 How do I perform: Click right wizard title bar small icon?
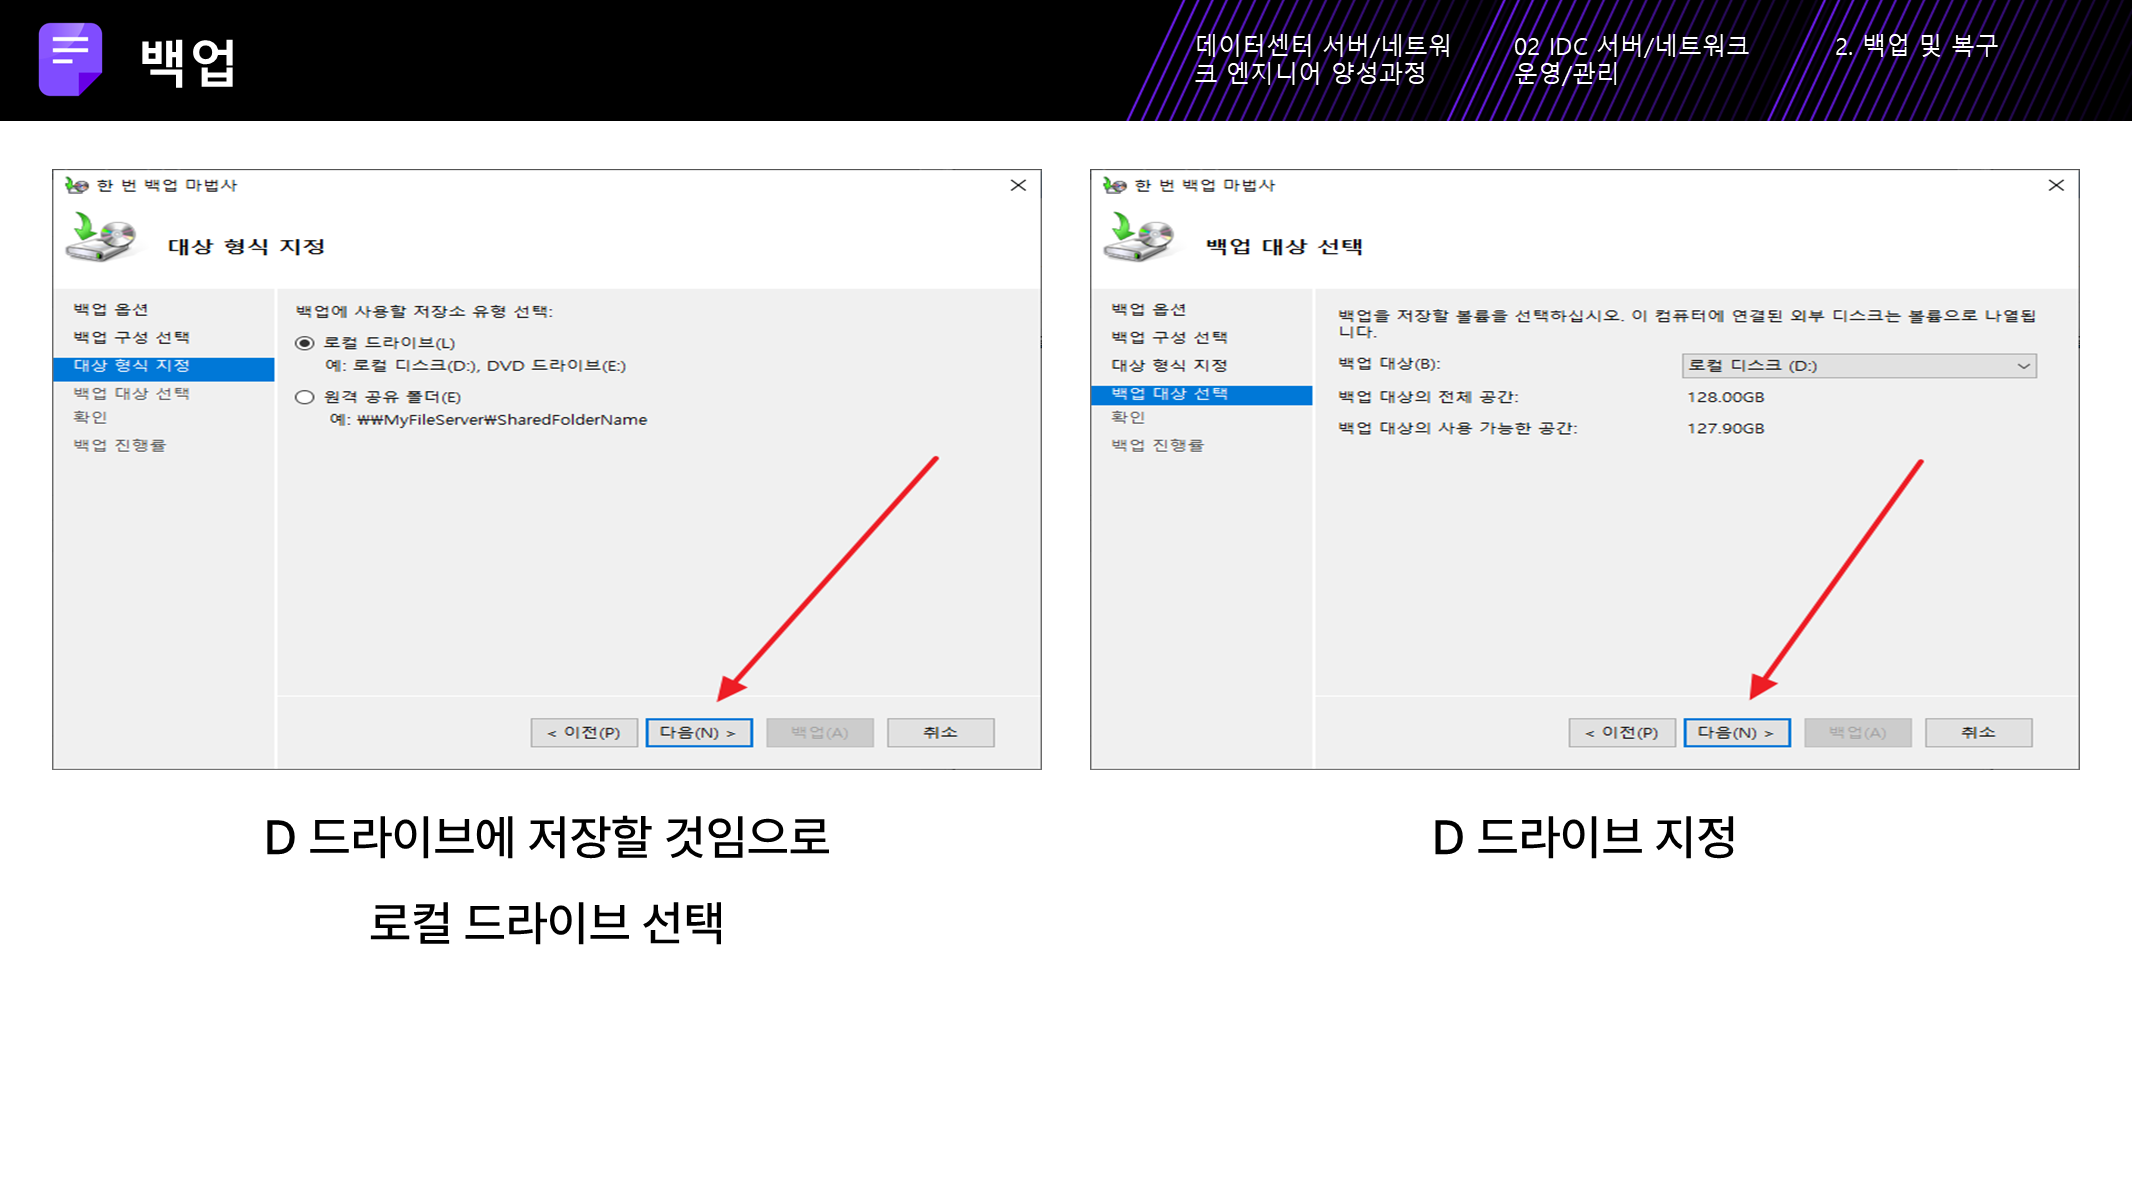point(1115,185)
